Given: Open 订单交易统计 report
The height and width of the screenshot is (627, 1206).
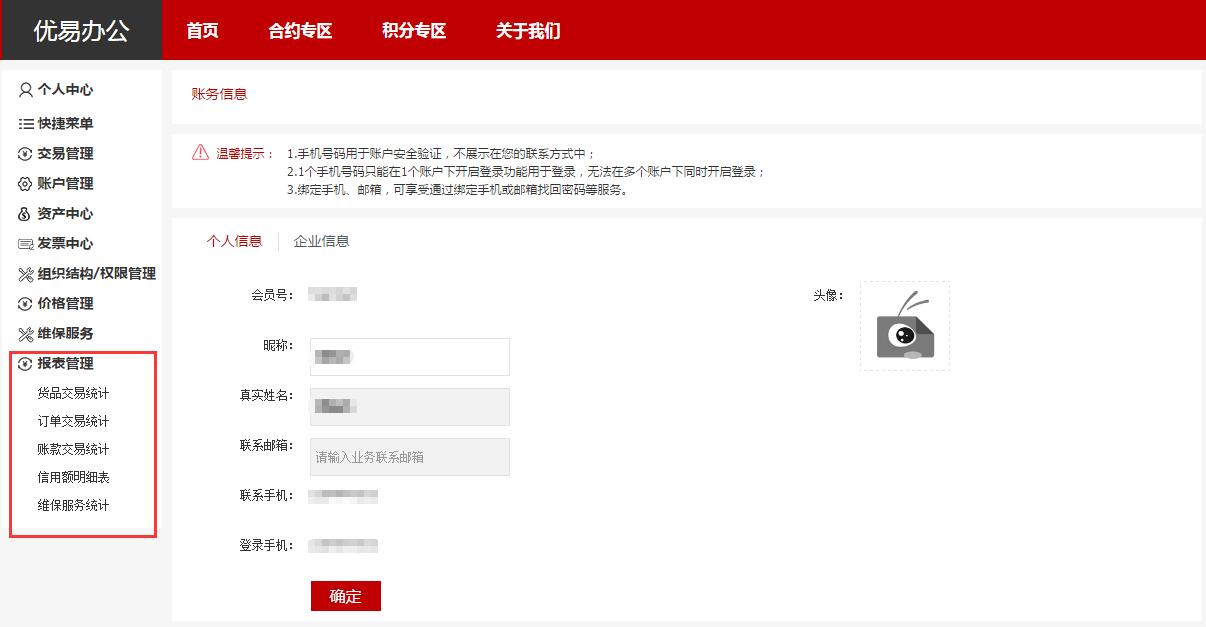Looking at the screenshot, I should tap(73, 421).
